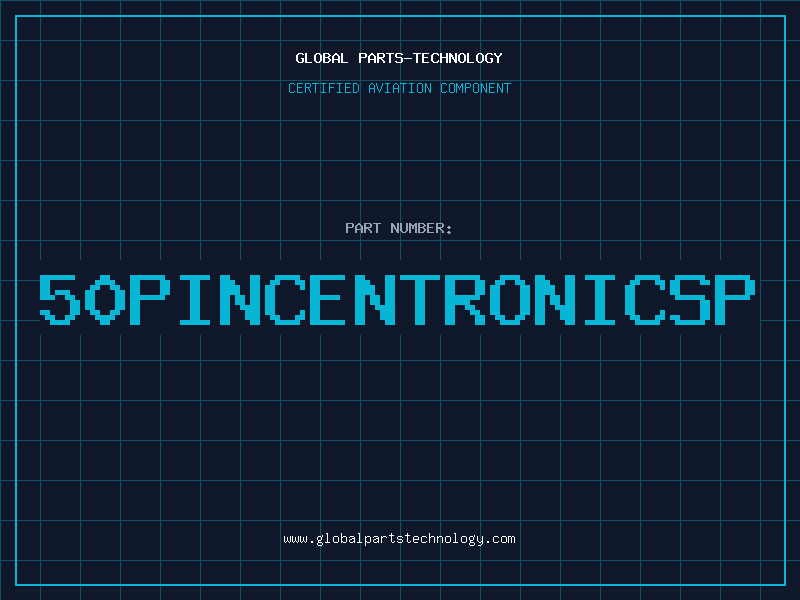The width and height of the screenshot is (800, 600).
Task: Select the part number 50PINCENTRONICSP
Action: pyautogui.click(x=397, y=299)
